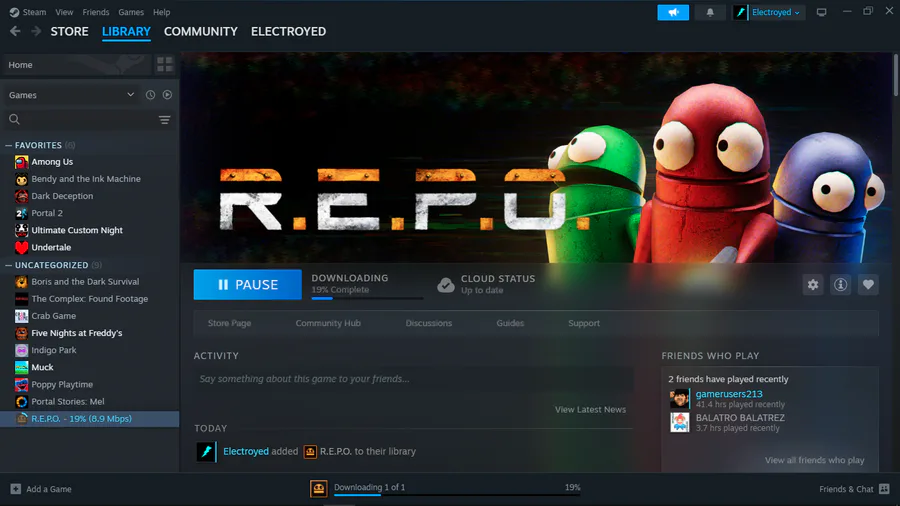900x506 pixels.
Task: Open the announcements megaphone icon
Action: tap(673, 12)
